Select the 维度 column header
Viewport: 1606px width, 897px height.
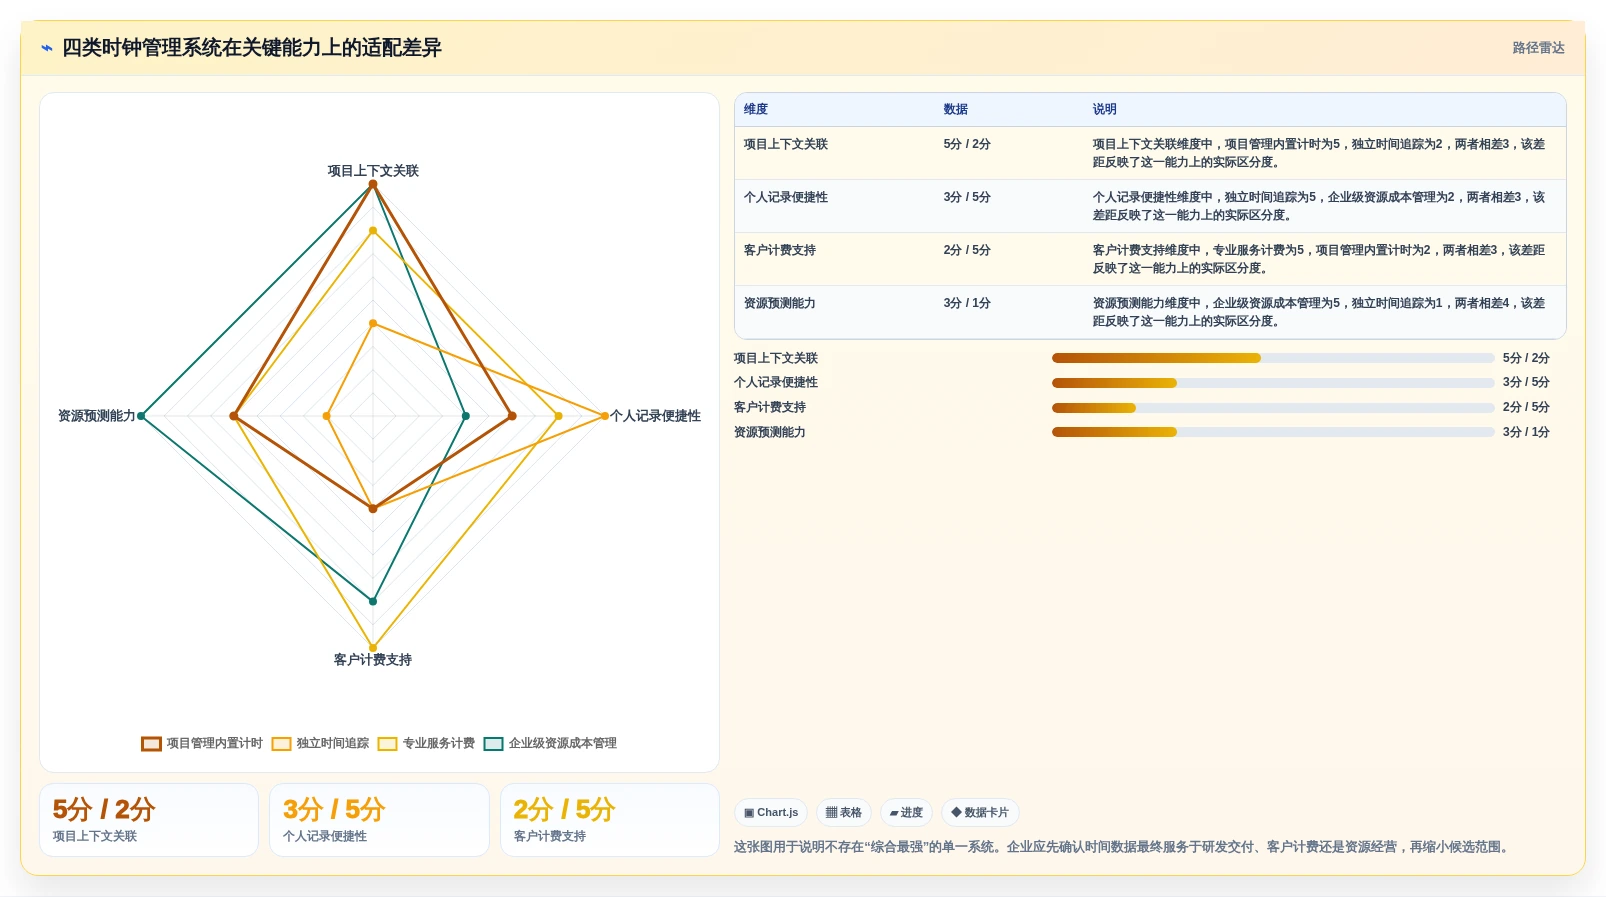pos(756,109)
